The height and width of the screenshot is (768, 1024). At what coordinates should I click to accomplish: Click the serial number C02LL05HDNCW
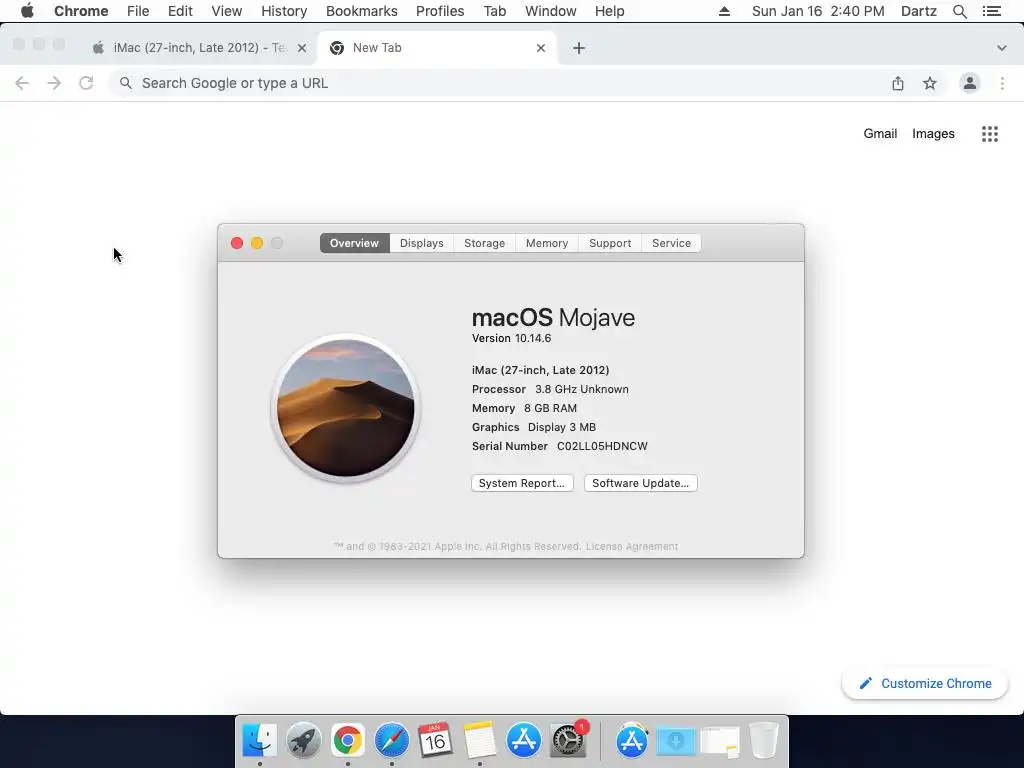tap(602, 446)
